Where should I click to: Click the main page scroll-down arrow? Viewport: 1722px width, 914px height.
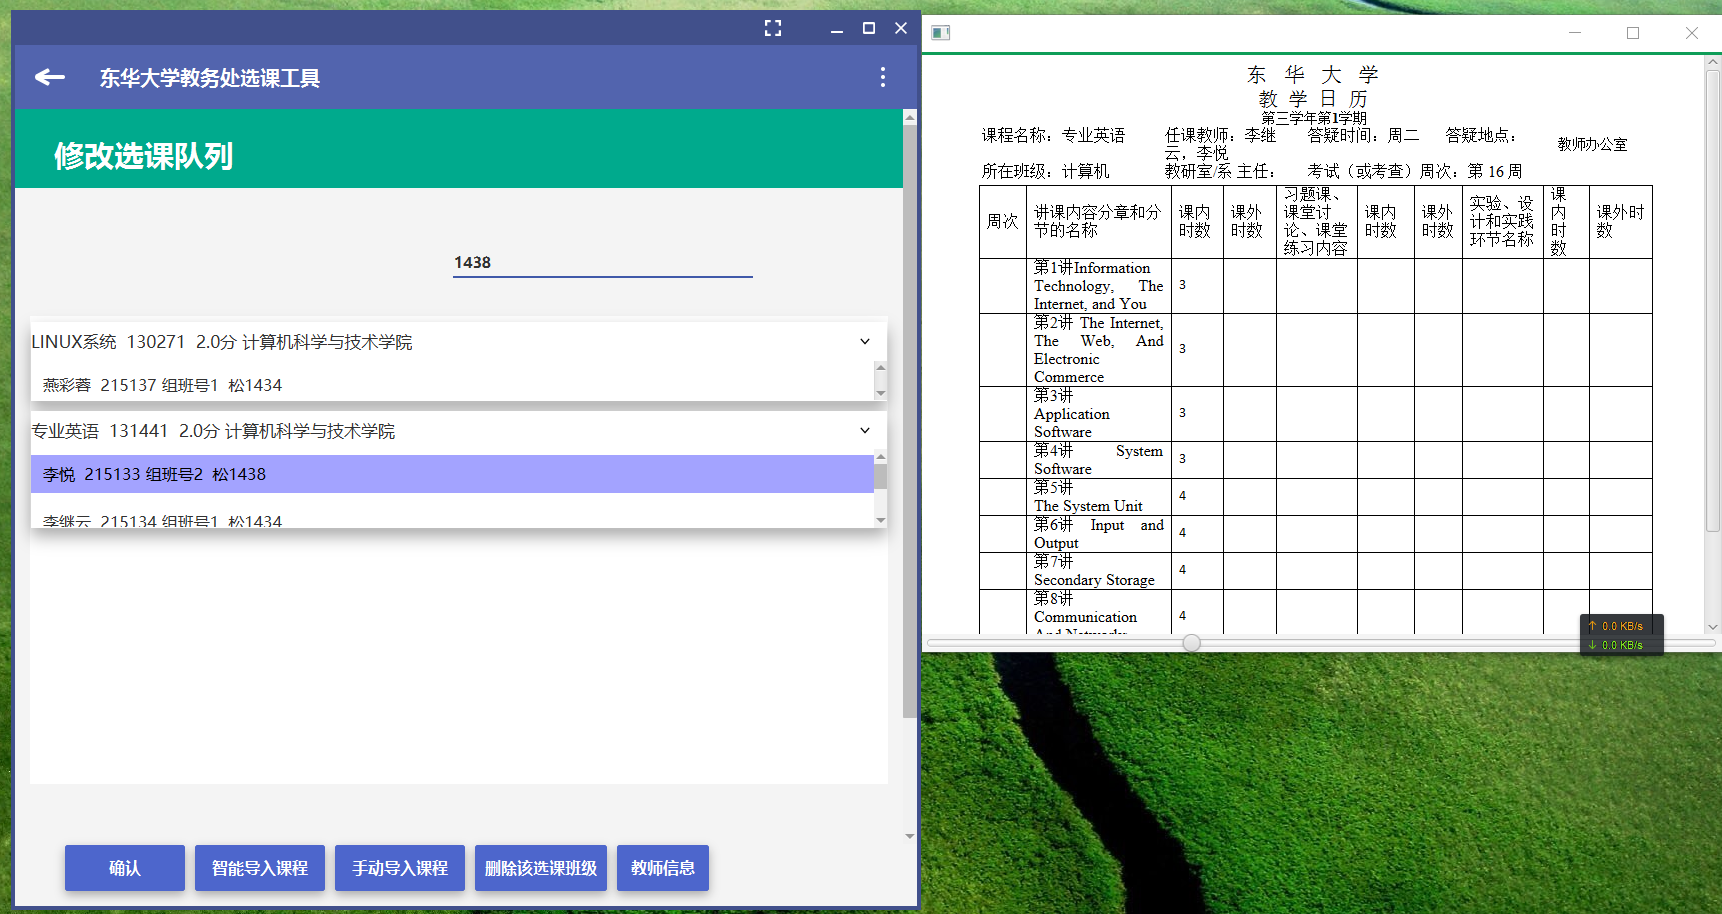909,836
